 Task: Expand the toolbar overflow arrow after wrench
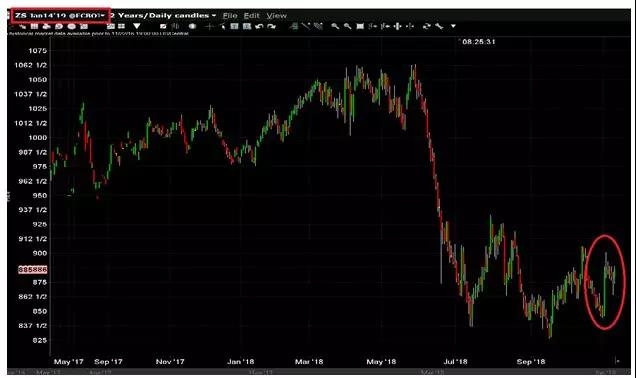click(x=453, y=26)
